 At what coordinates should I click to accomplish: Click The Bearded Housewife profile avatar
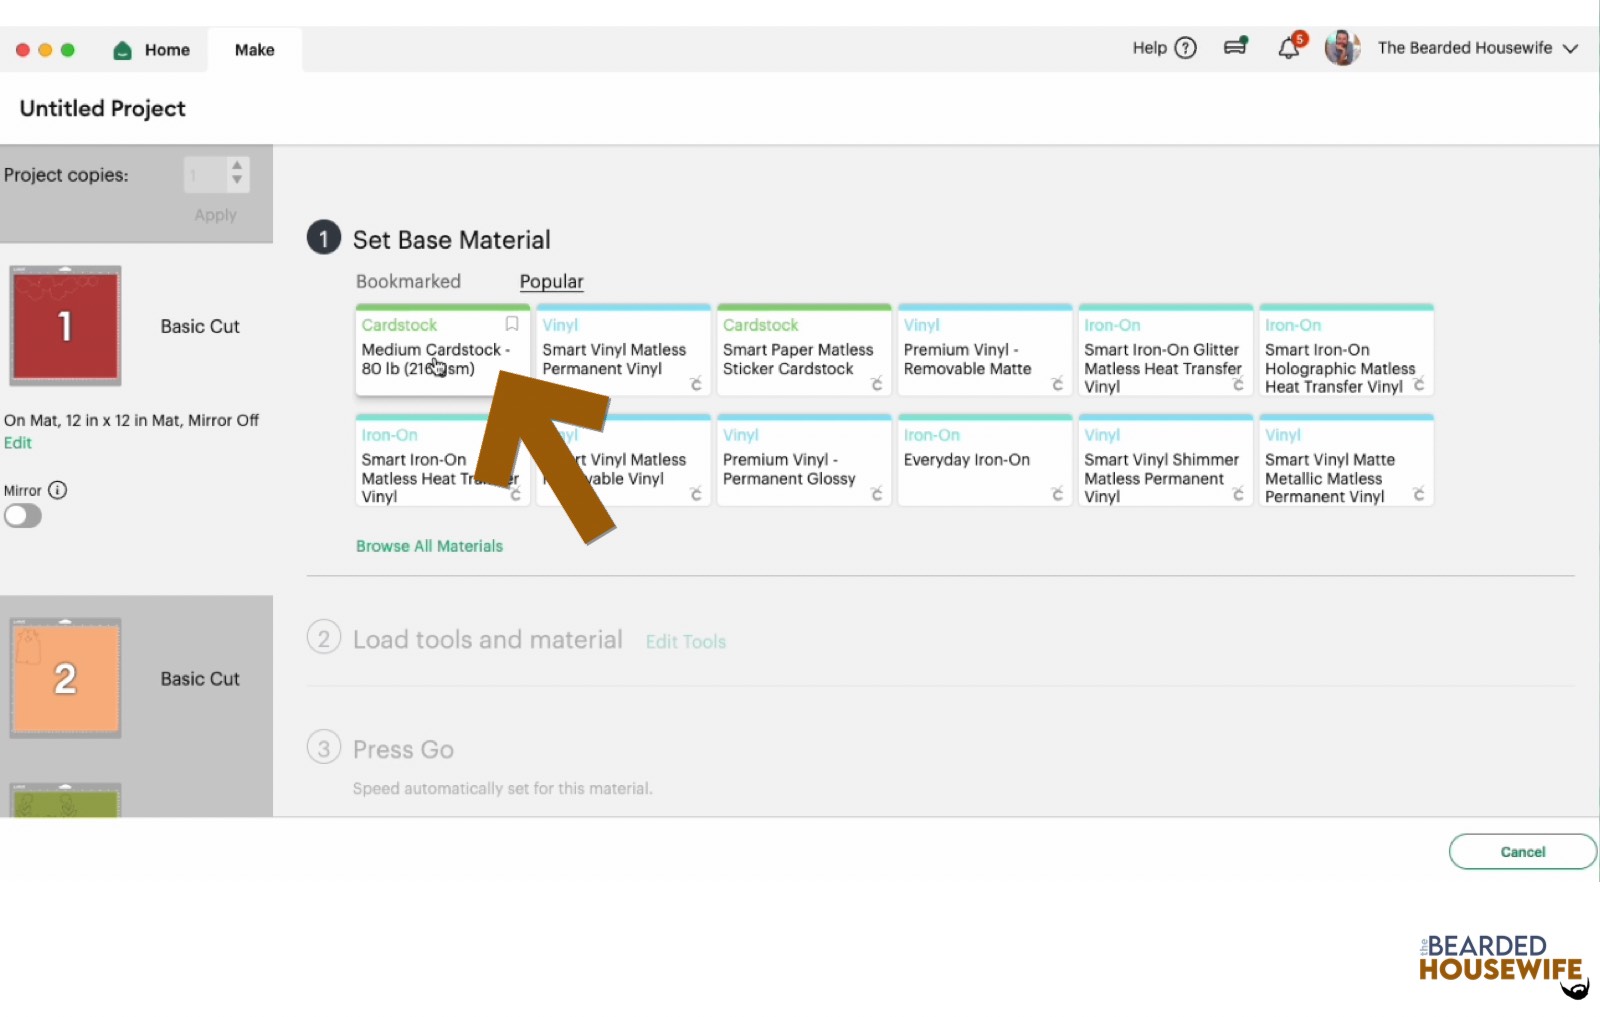tap(1342, 47)
